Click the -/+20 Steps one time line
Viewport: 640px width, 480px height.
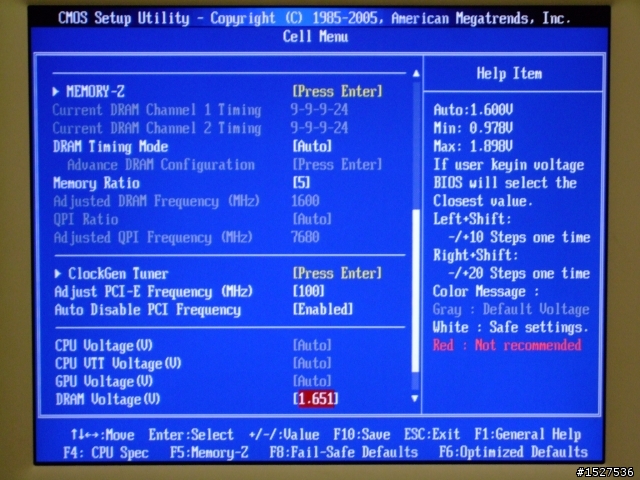pyautogui.click(x=519, y=273)
